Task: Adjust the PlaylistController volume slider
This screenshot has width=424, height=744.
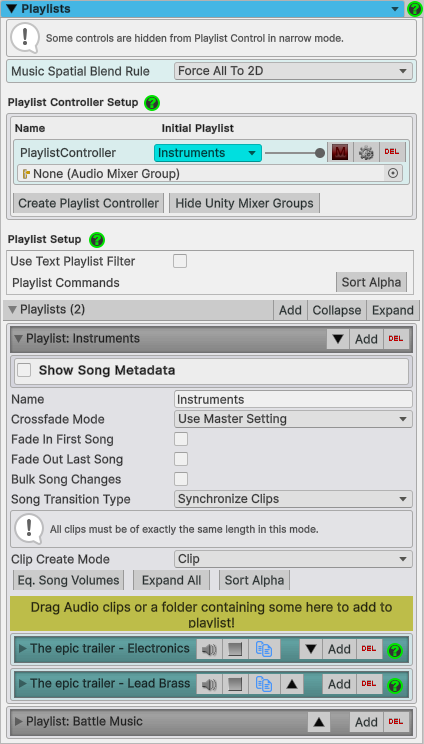Action: click(x=295, y=153)
